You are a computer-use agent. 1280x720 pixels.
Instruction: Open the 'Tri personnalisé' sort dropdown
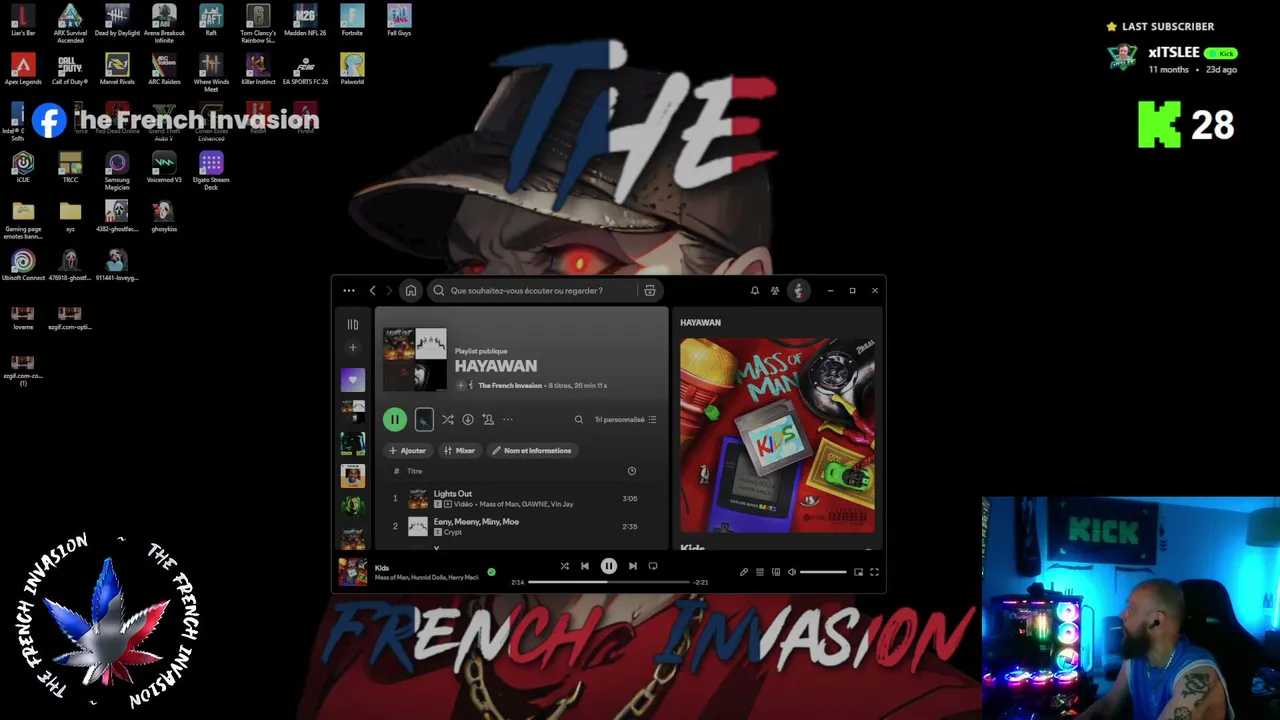[625, 420]
